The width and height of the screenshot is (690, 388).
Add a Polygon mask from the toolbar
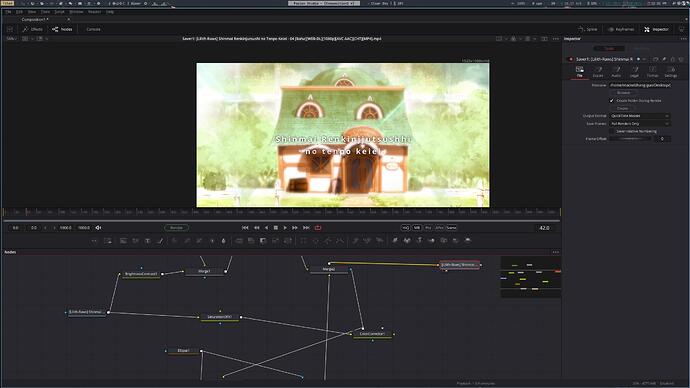[x=328, y=241]
